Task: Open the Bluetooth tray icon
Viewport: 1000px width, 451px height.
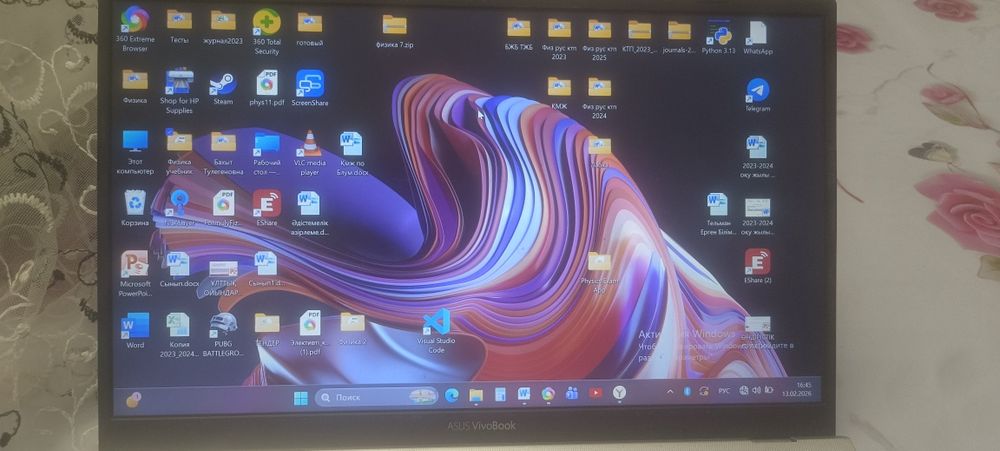Action: (x=687, y=392)
